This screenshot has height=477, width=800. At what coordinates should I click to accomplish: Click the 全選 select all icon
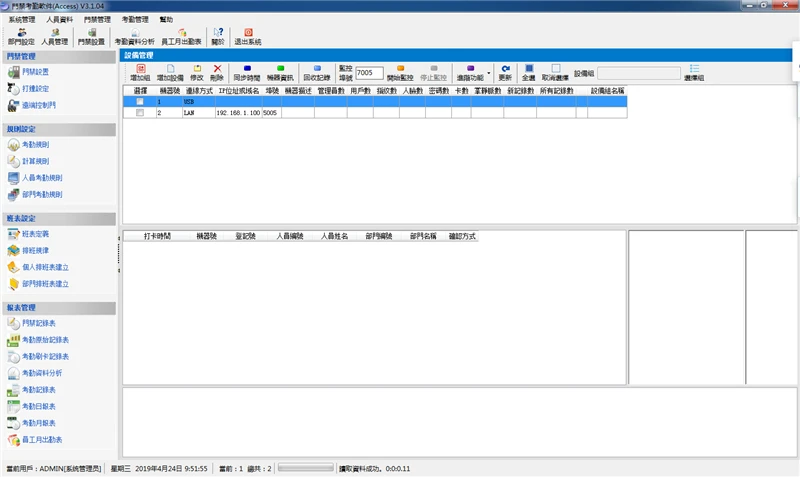pos(529,73)
